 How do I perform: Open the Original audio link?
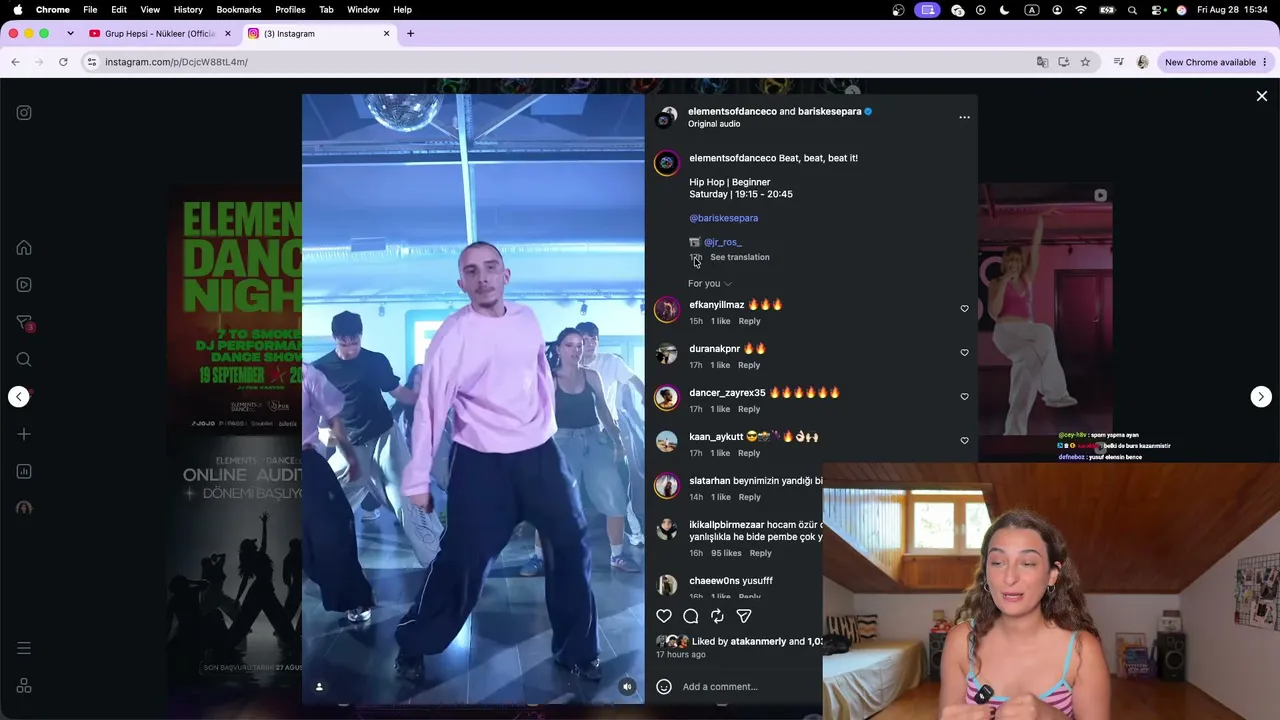point(714,124)
